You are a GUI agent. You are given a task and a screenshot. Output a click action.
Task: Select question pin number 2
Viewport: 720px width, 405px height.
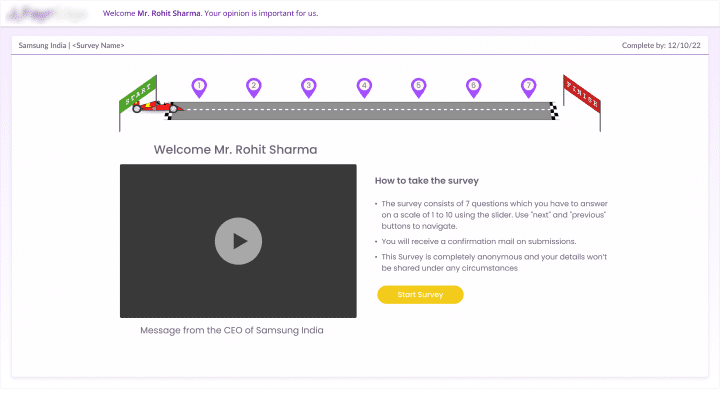254,87
